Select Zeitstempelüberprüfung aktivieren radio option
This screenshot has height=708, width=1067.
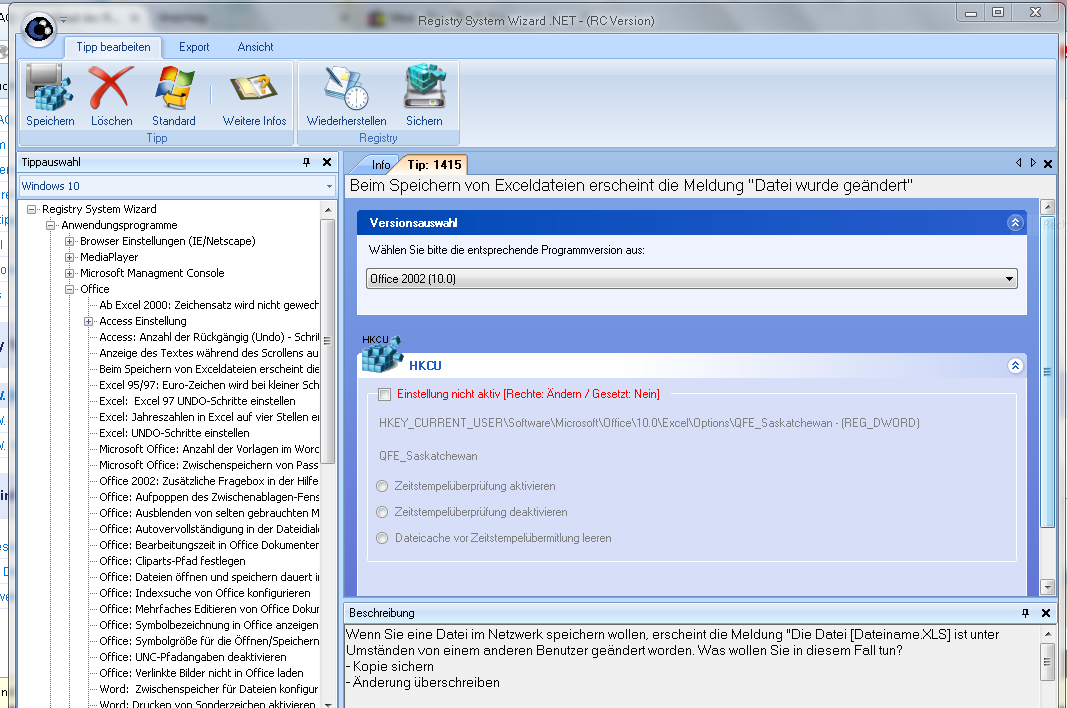[x=382, y=486]
